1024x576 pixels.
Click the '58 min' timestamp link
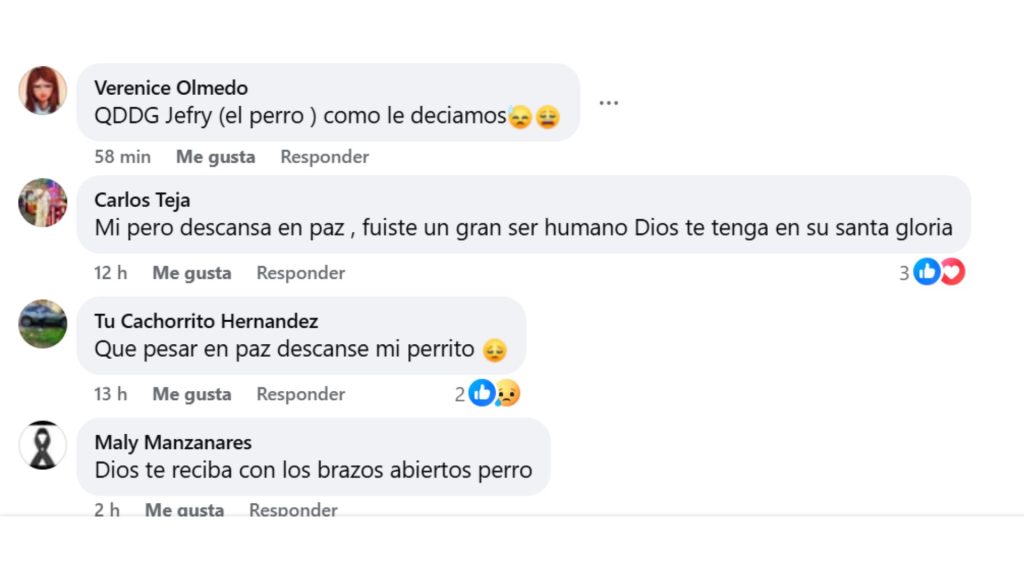click(122, 156)
